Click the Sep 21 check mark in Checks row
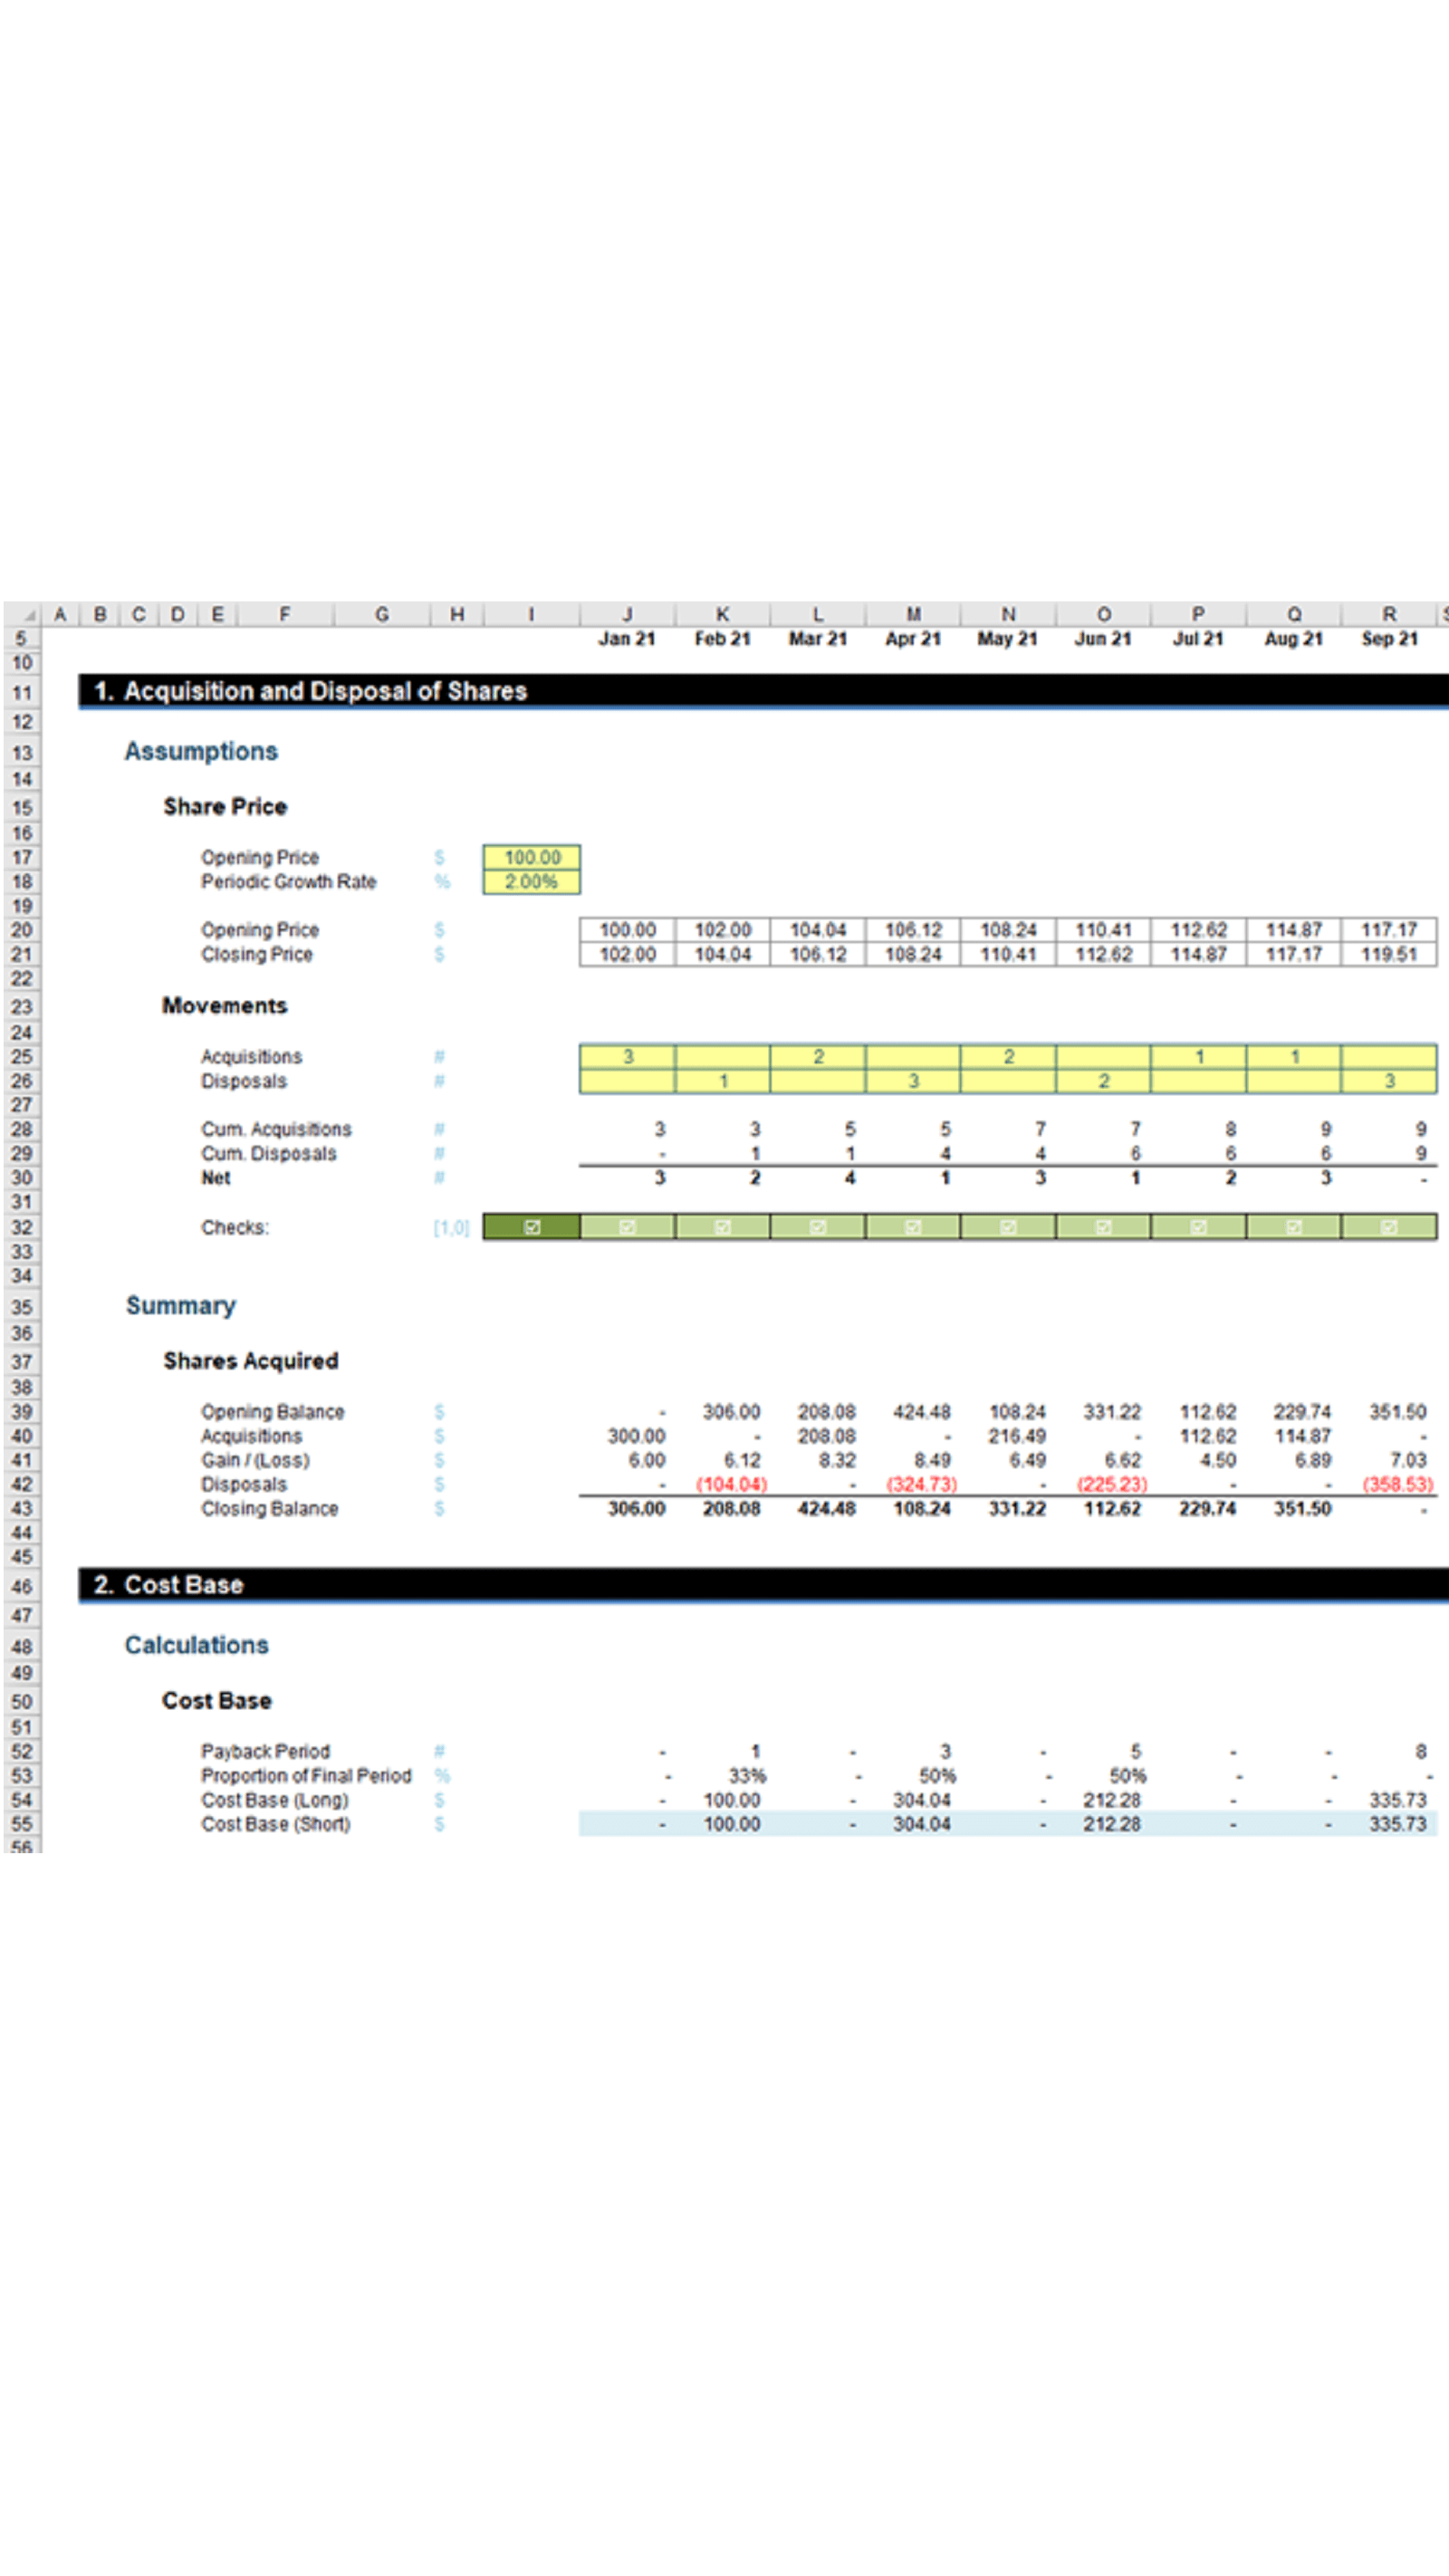The height and width of the screenshot is (2576, 1449). tap(1389, 1227)
